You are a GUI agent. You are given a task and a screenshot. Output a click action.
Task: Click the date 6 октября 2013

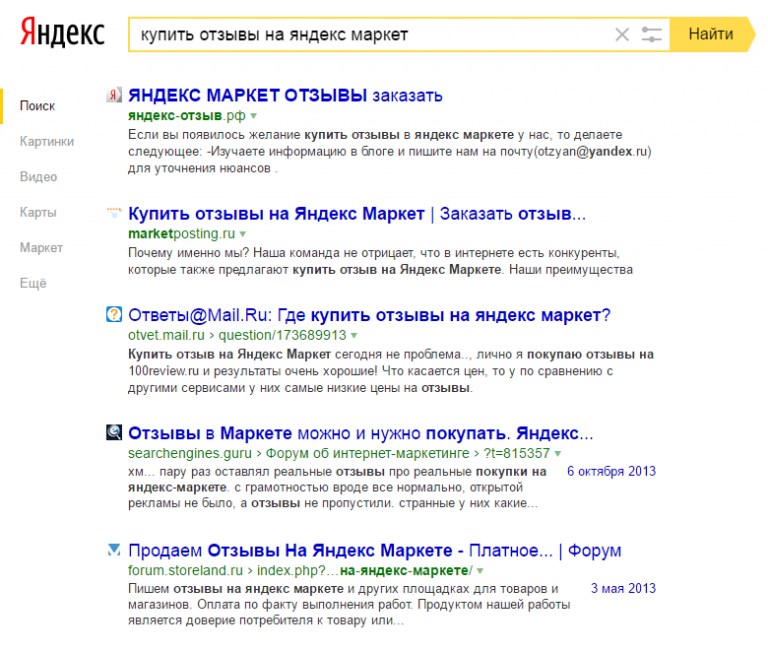[611, 471]
